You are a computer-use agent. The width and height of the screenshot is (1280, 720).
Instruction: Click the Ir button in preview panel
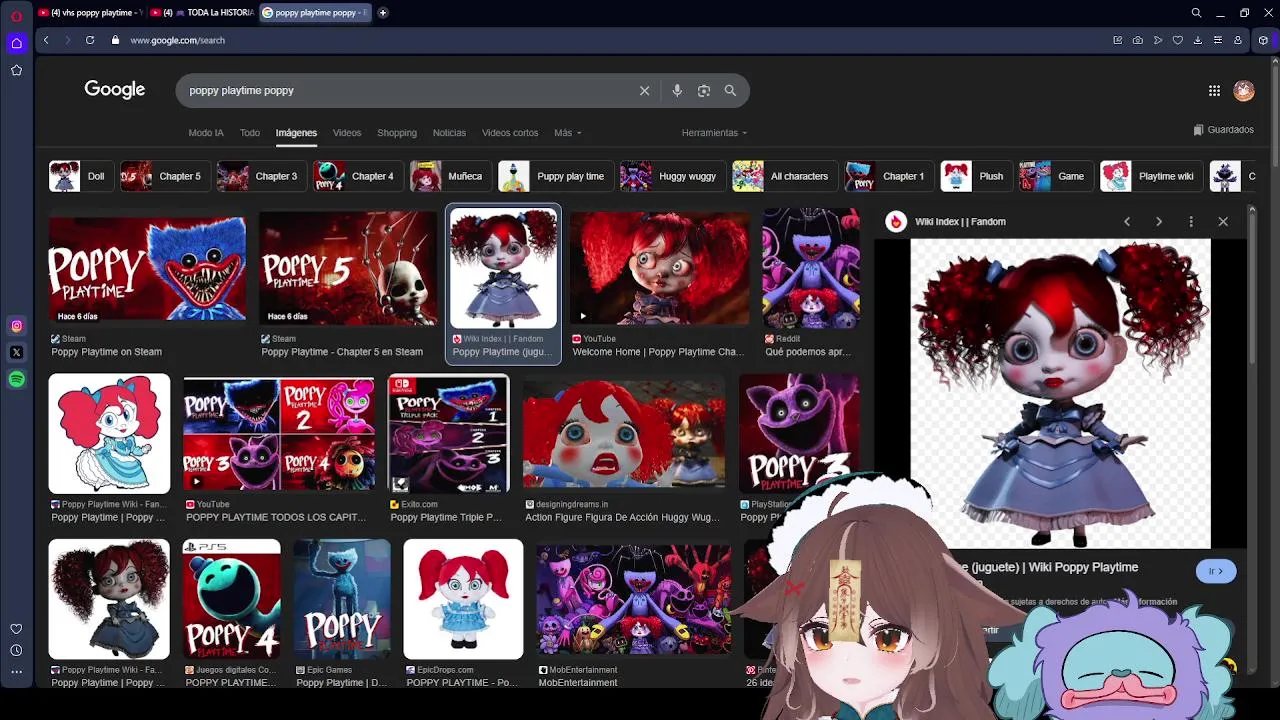click(x=1216, y=571)
